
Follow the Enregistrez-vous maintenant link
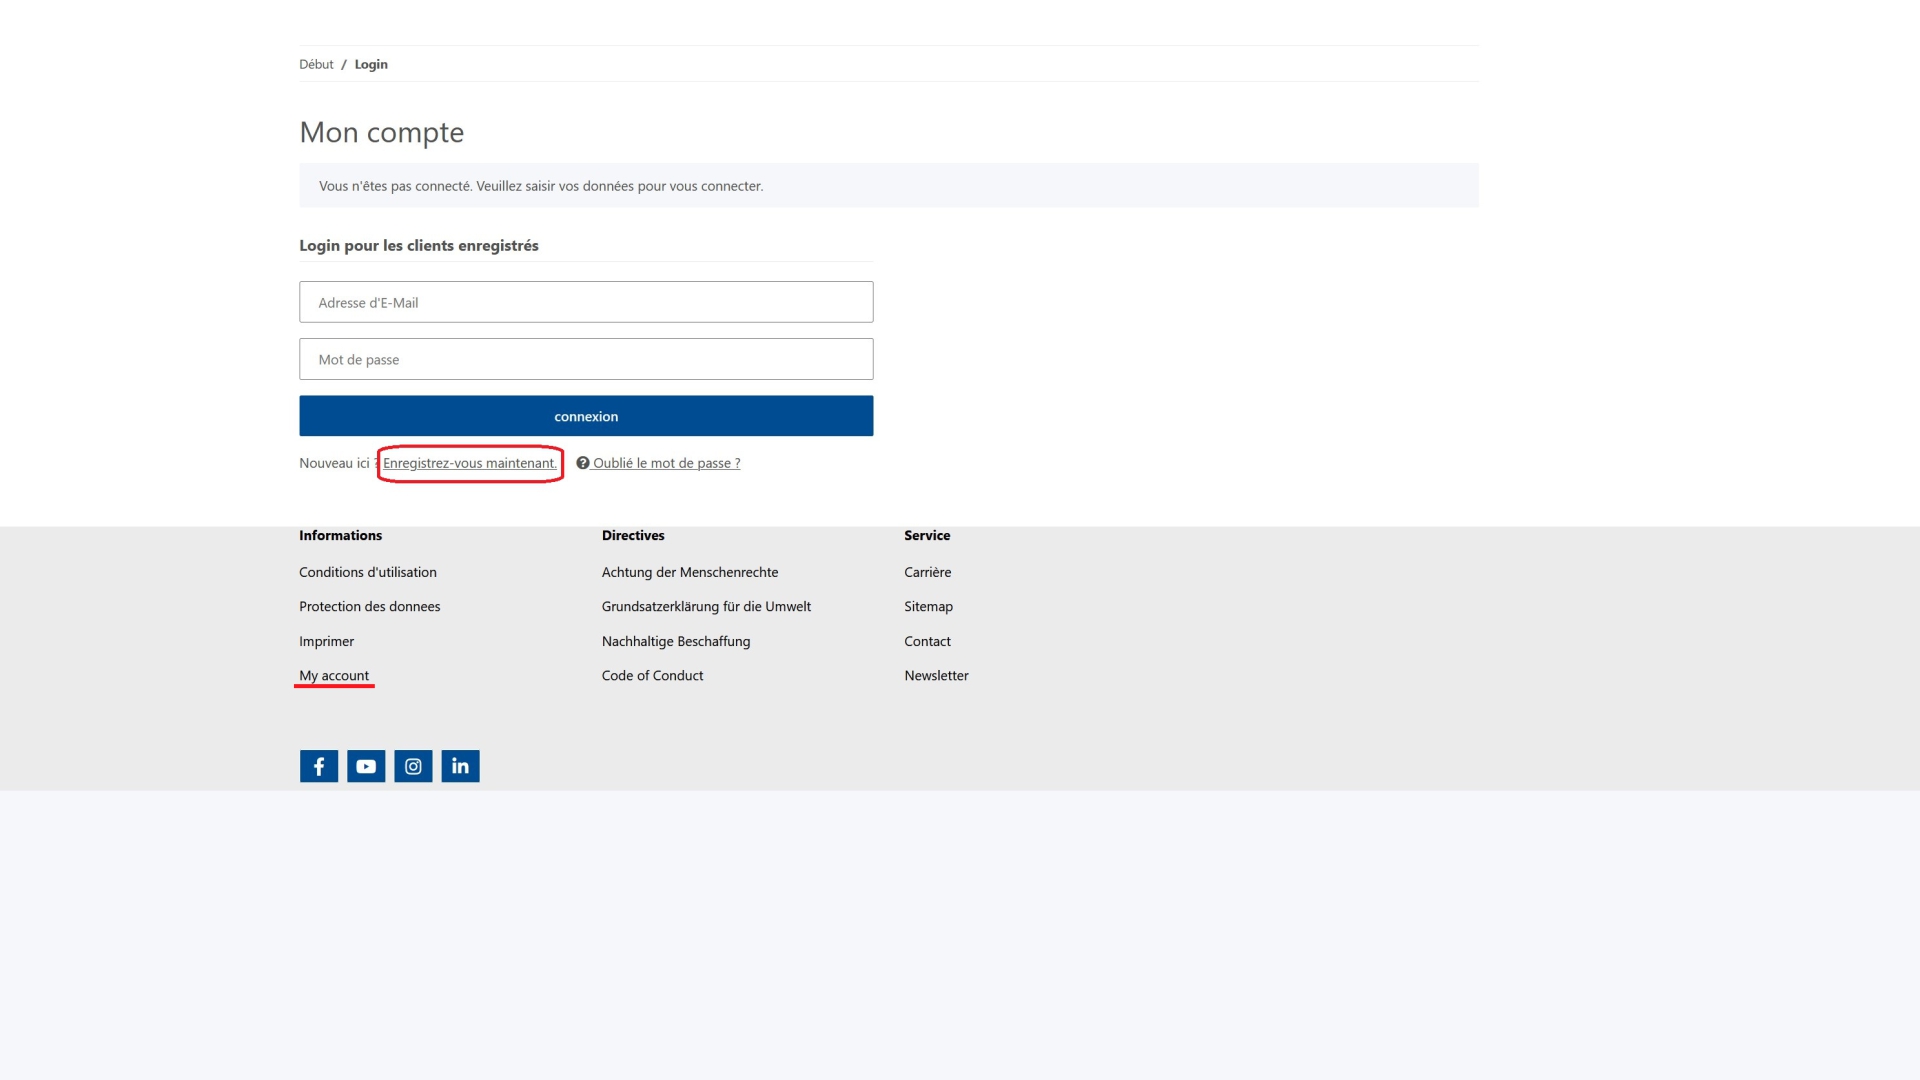click(469, 463)
